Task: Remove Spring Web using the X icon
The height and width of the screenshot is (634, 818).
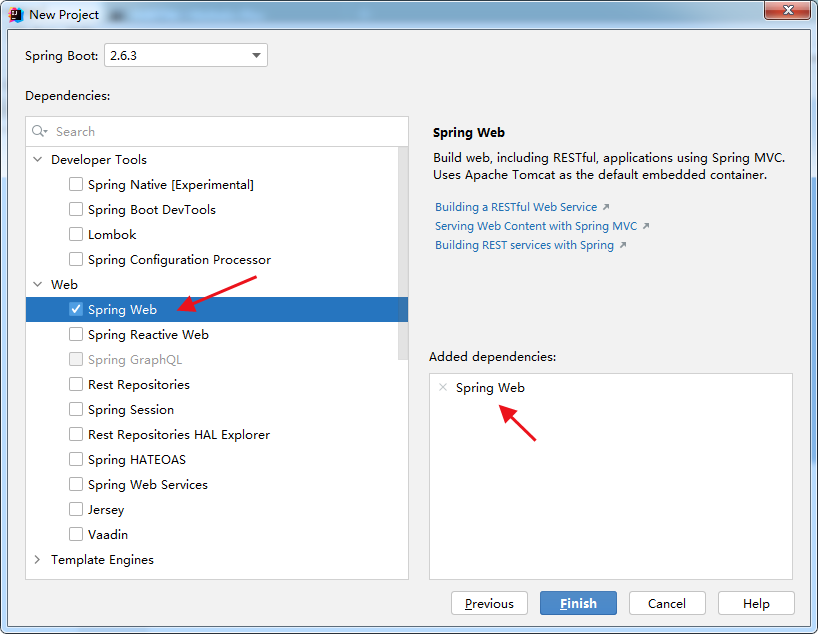Action: point(443,387)
